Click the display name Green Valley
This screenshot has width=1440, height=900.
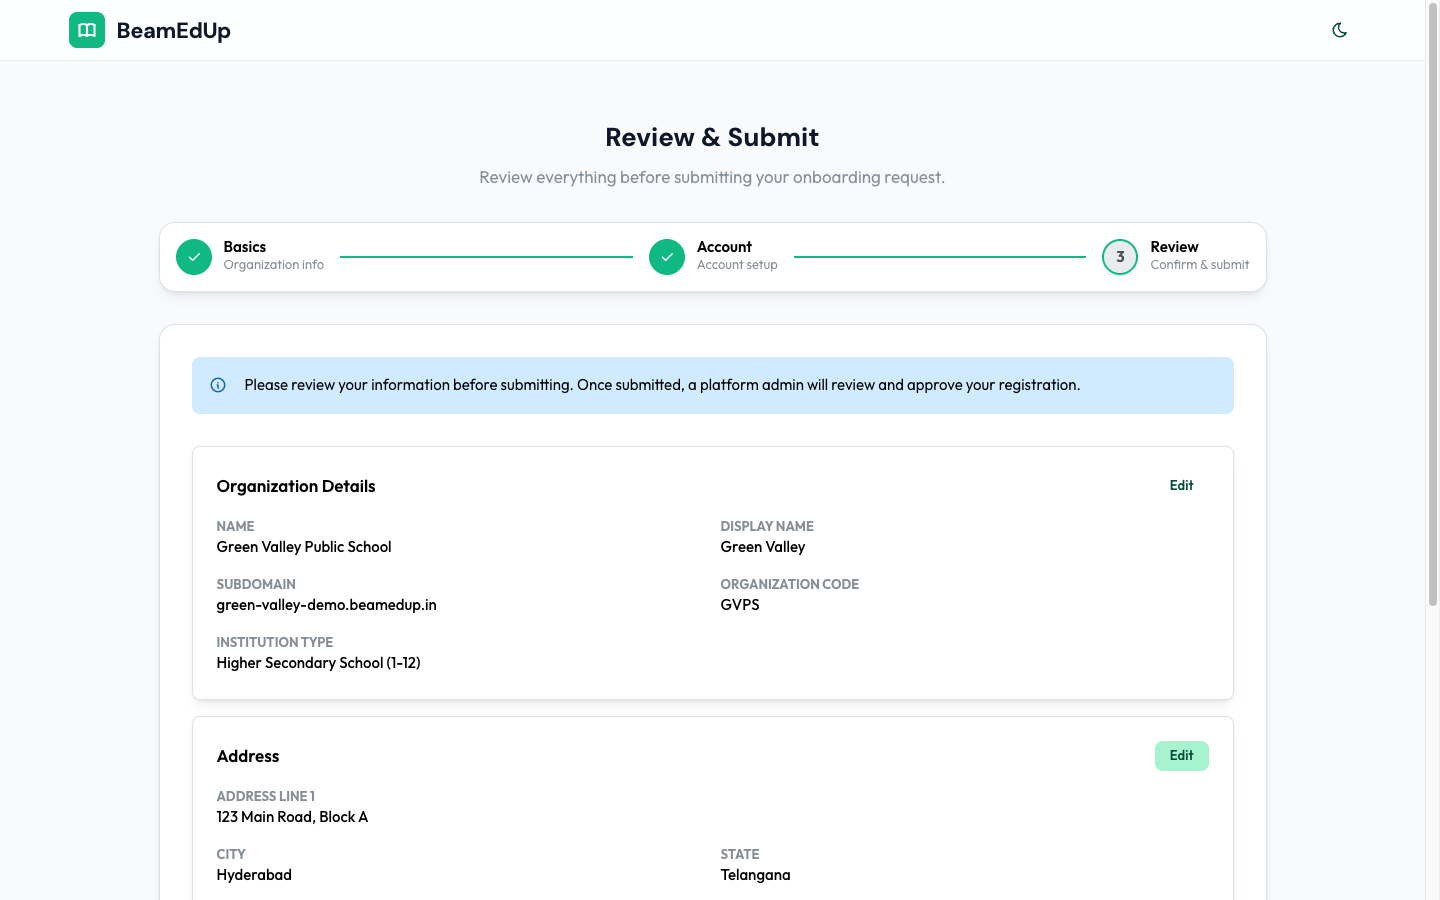point(763,547)
